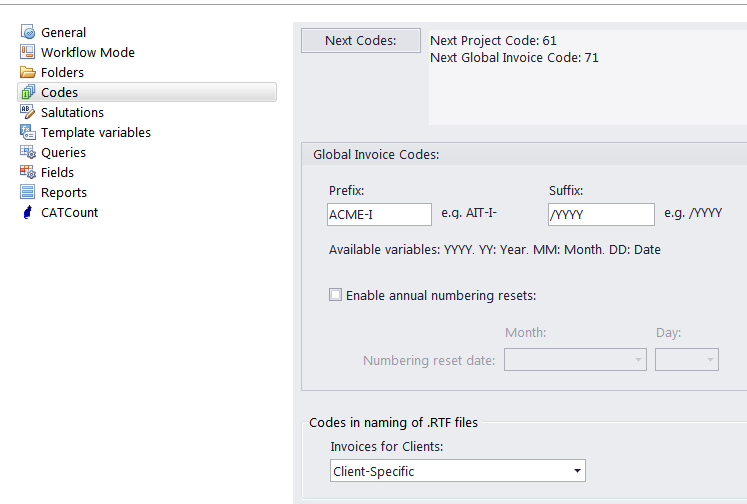Open the Day reset date dropdown
This screenshot has height=504, width=747.
(x=686, y=360)
